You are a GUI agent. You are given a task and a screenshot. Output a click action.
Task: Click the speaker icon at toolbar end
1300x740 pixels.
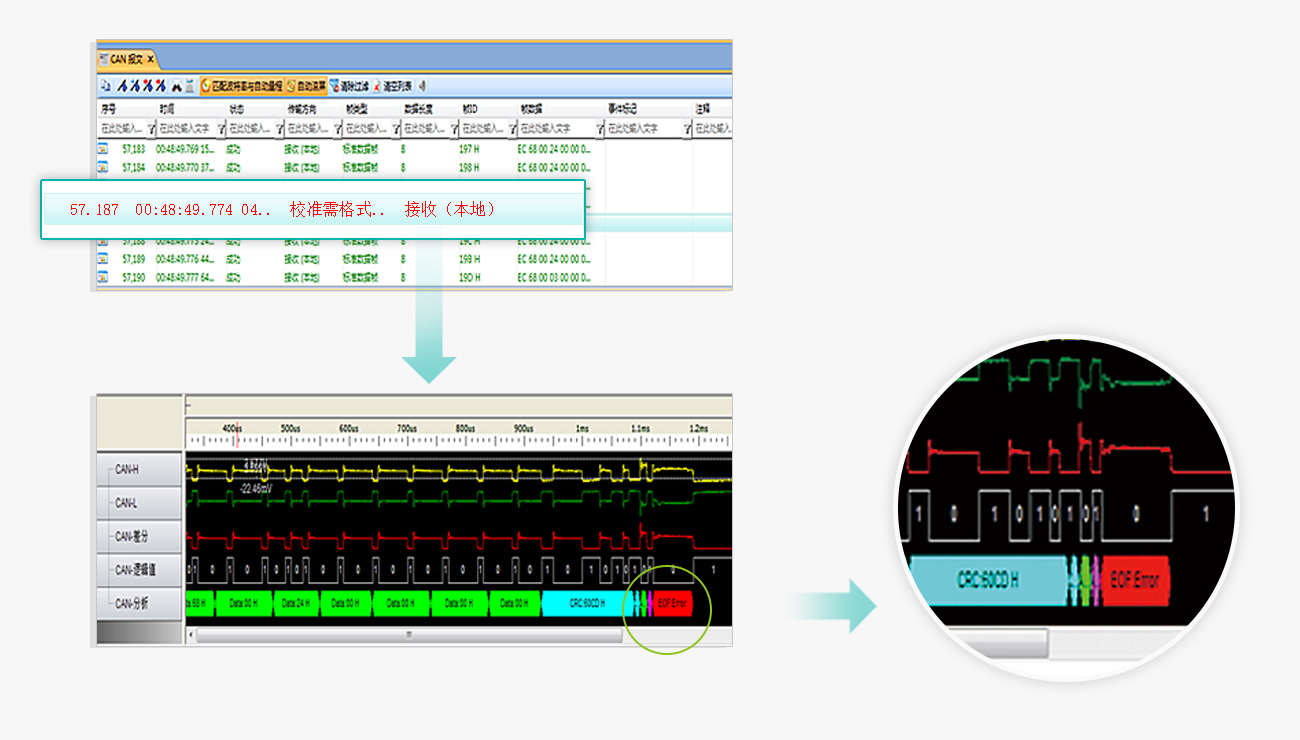pyautogui.click(x=422, y=86)
